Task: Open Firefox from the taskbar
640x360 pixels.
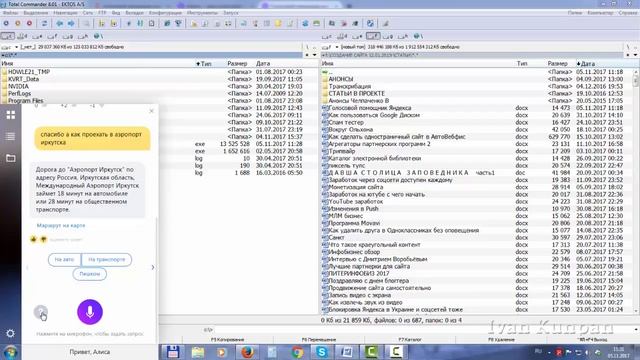Action: pyautogui.click(x=247, y=352)
